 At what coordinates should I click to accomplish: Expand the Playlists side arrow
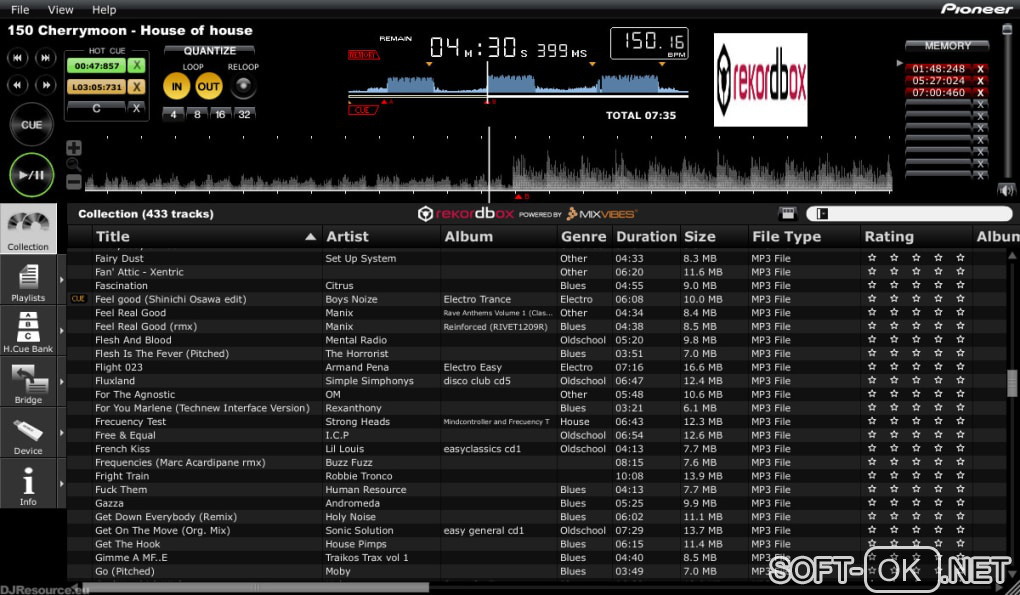pyautogui.click(x=62, y=280)
